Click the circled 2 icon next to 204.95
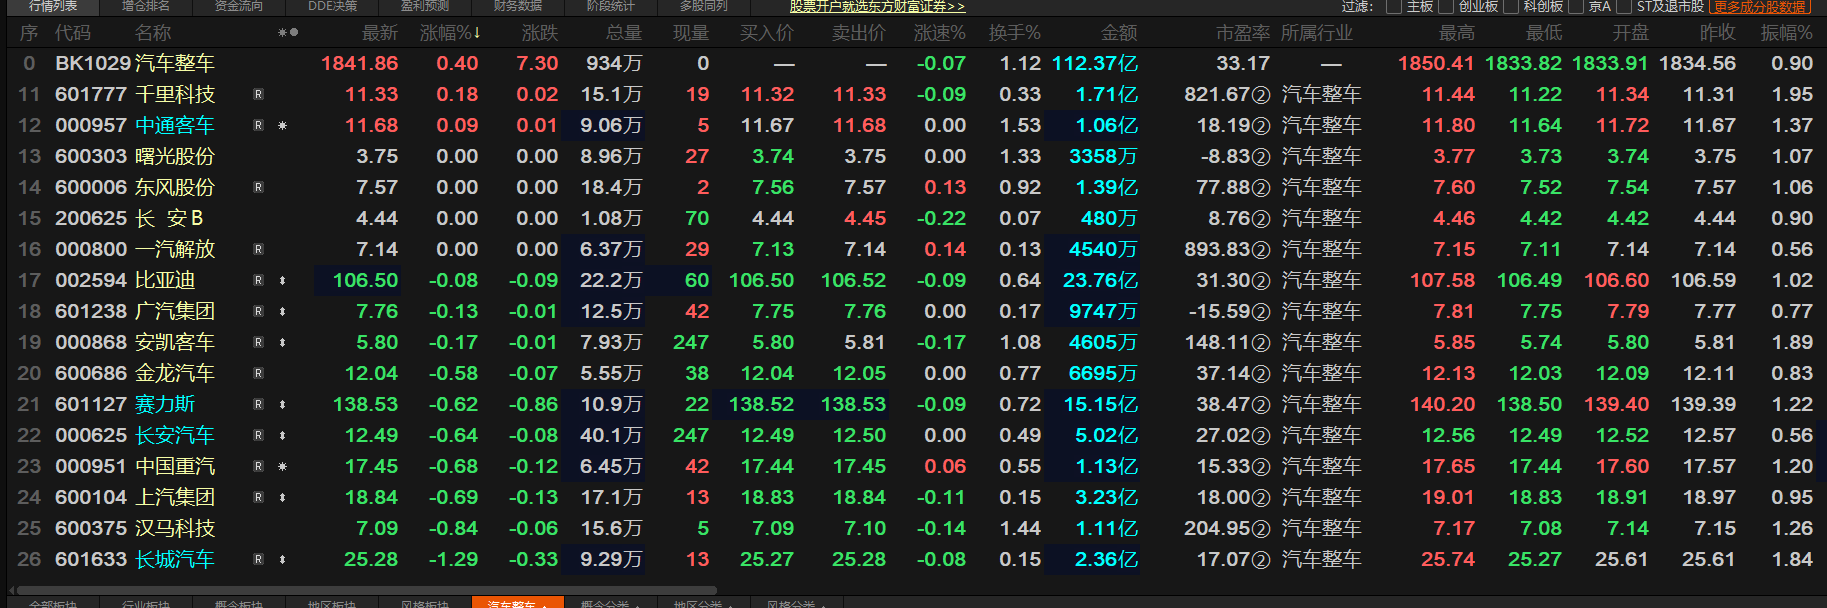This screenshot has width=1827, height=608. (x=1261, y=530)
